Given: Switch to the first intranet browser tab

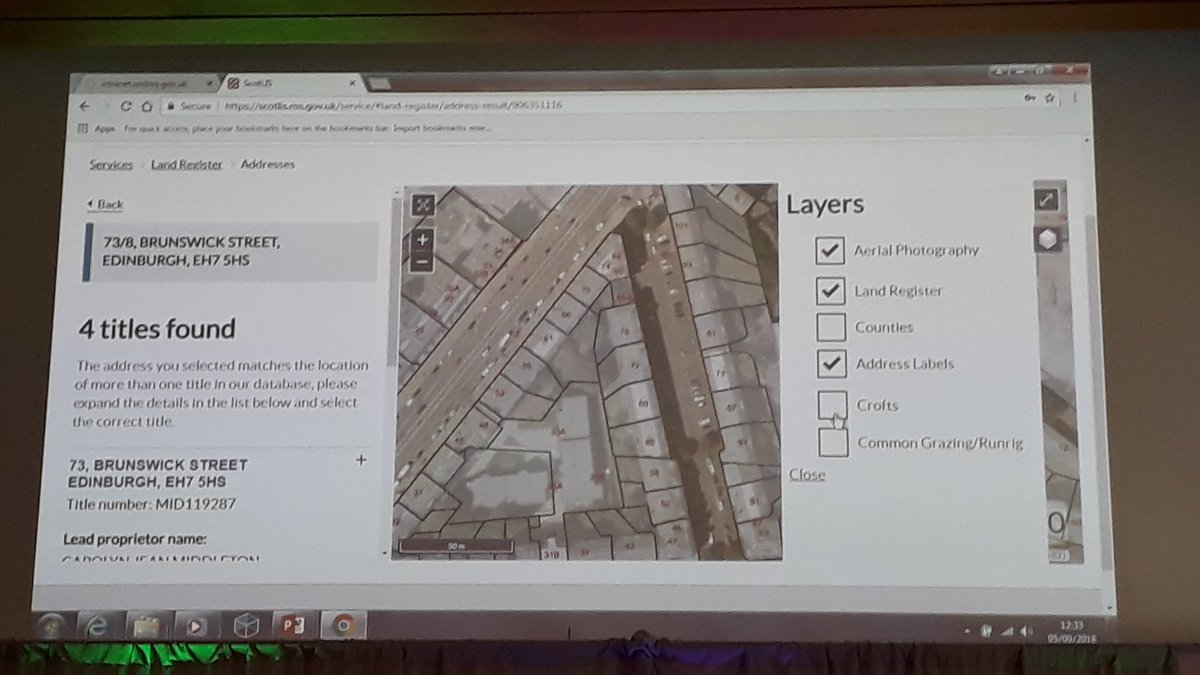Looking at the screenshot, I should (148, 82).
